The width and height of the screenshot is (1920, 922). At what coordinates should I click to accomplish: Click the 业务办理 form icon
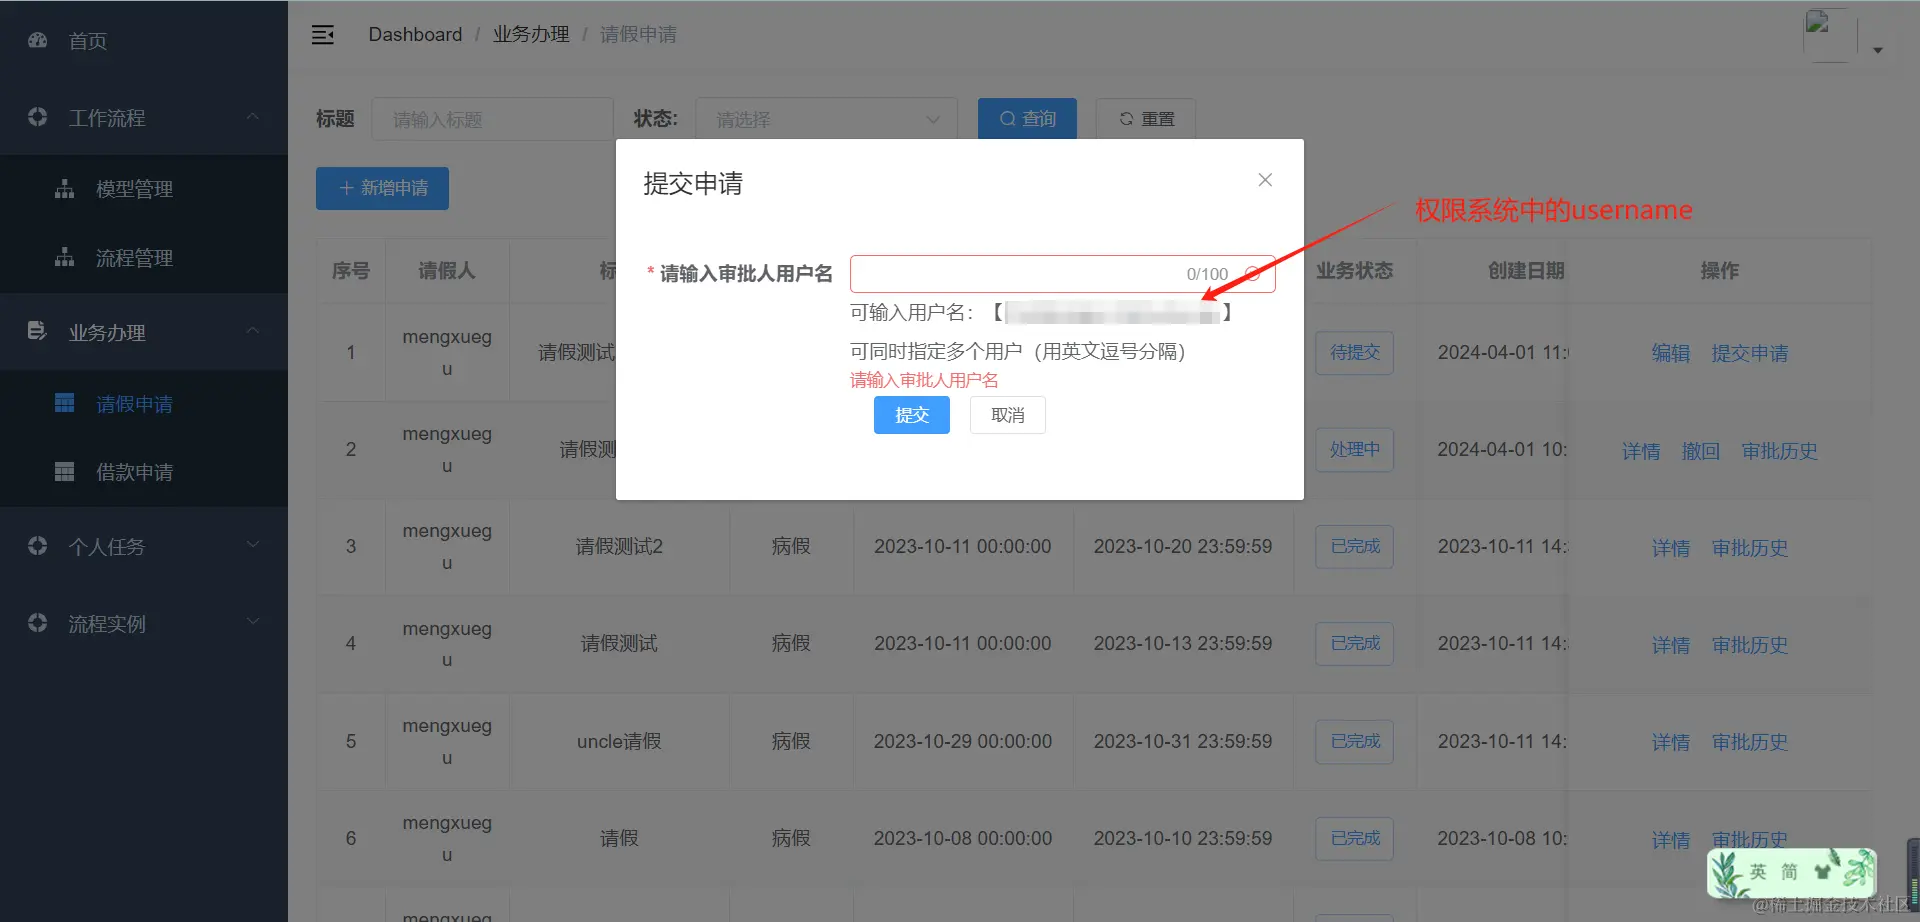coord(38,331)
